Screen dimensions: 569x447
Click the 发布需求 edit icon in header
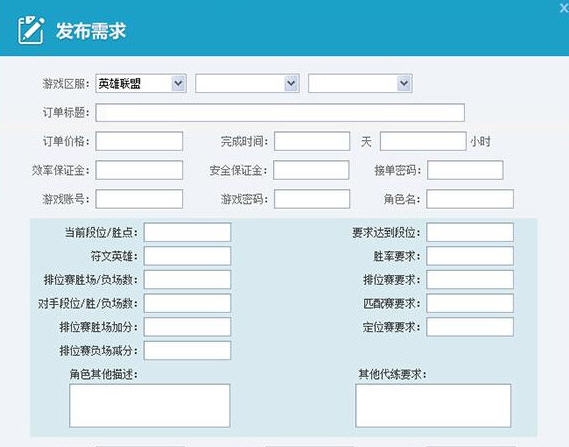pyautogui.click(x=31, y=30)
